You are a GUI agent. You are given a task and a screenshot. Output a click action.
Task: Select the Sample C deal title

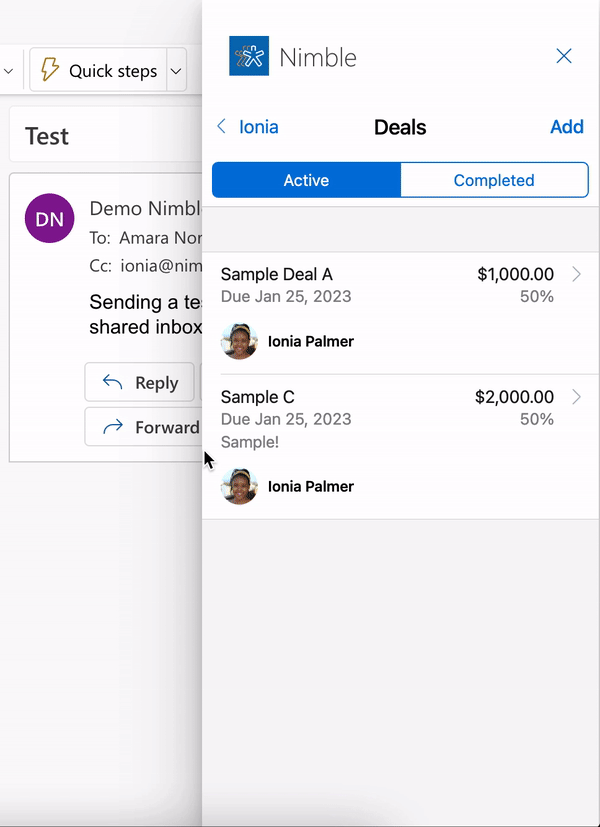tap(258, 397)
